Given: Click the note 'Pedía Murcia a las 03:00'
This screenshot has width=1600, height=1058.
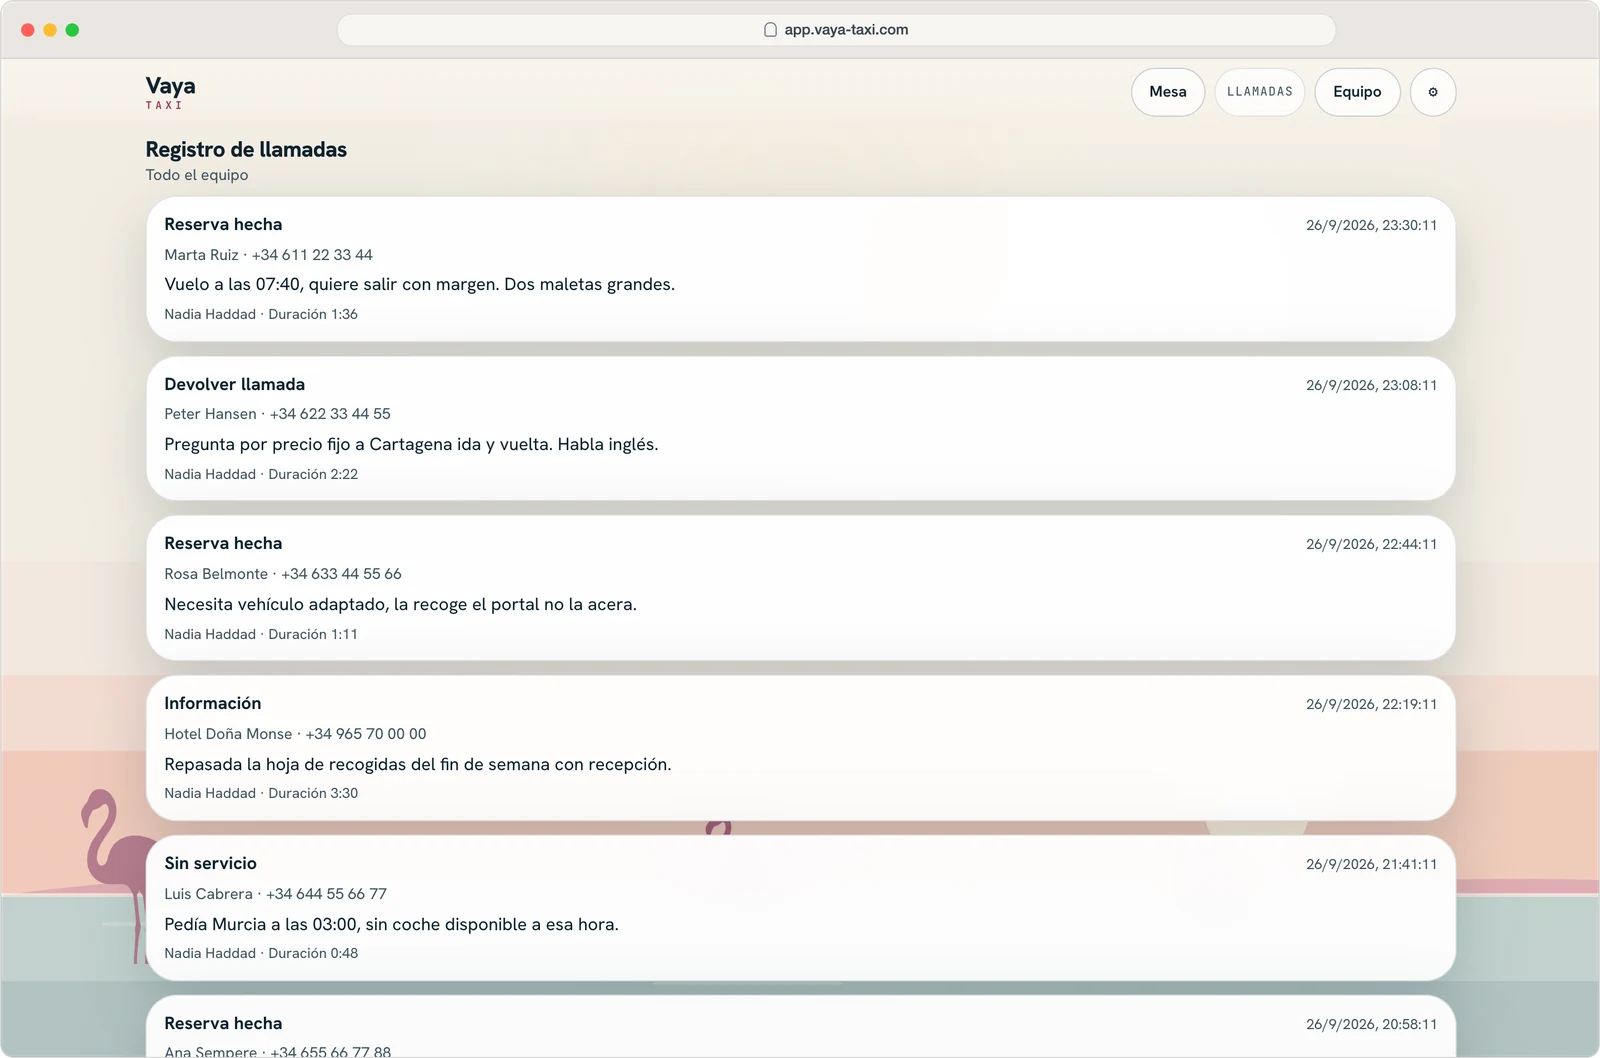Looking at the screenshot, I should click(391, 925).
